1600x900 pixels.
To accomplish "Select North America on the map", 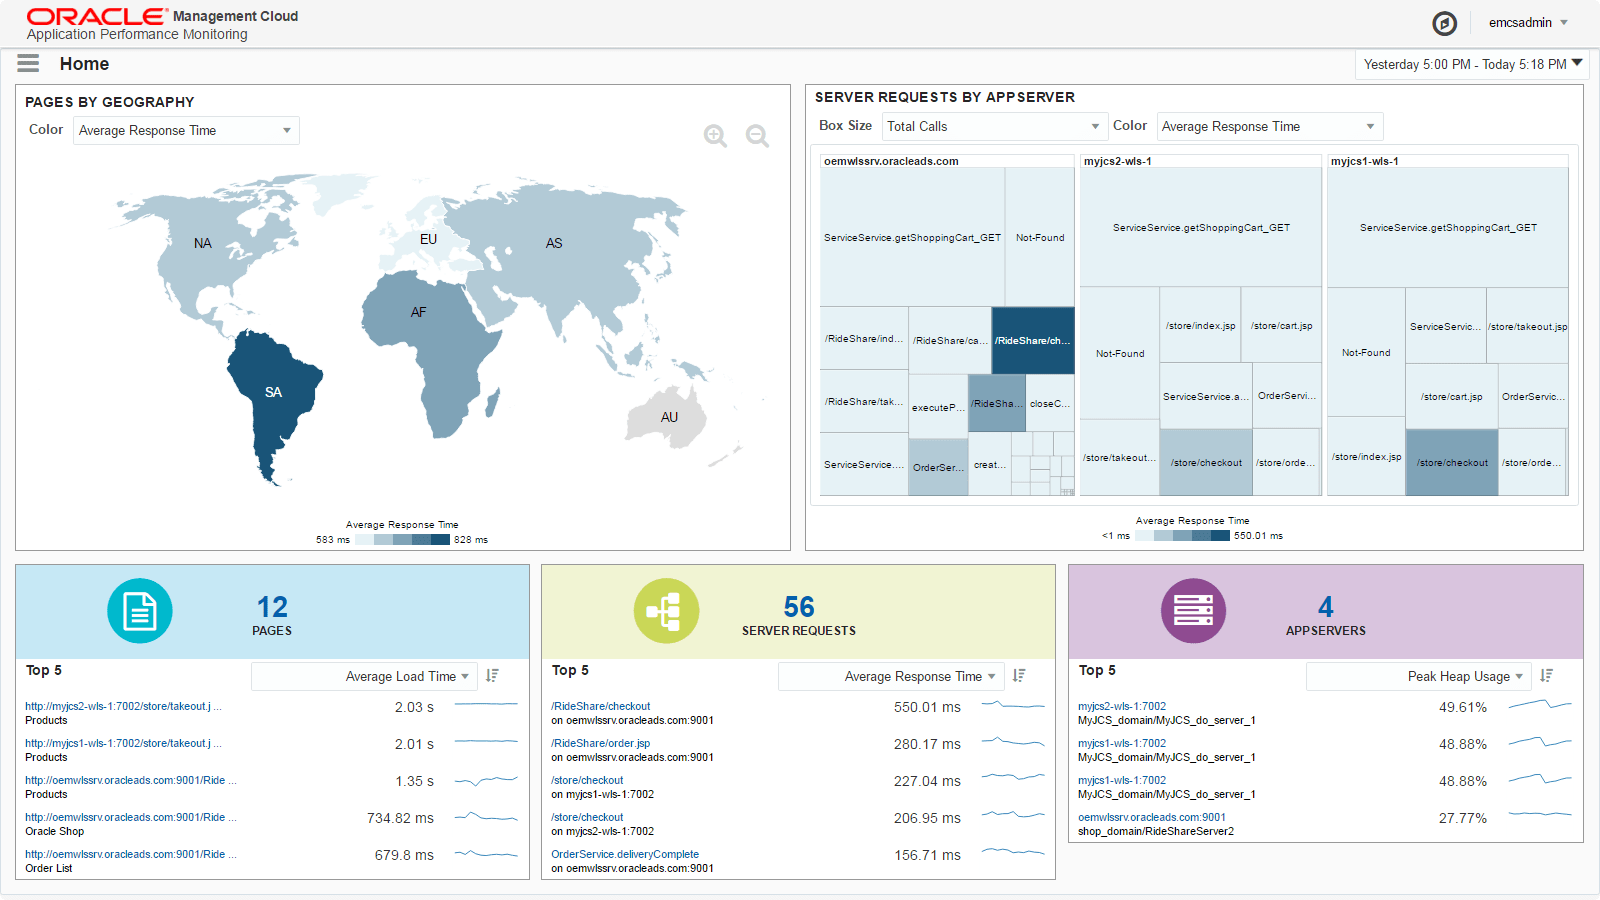I will pyautogui.click(x=203, y=243).
